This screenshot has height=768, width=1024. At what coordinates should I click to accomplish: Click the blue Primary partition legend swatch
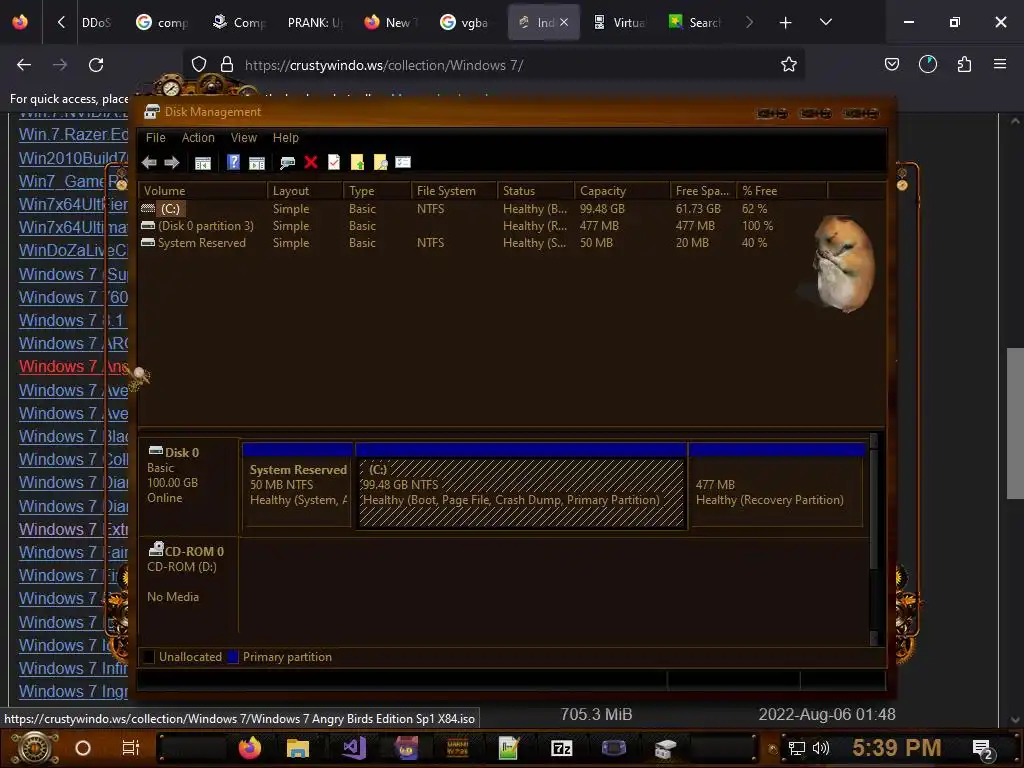(232, 657)
